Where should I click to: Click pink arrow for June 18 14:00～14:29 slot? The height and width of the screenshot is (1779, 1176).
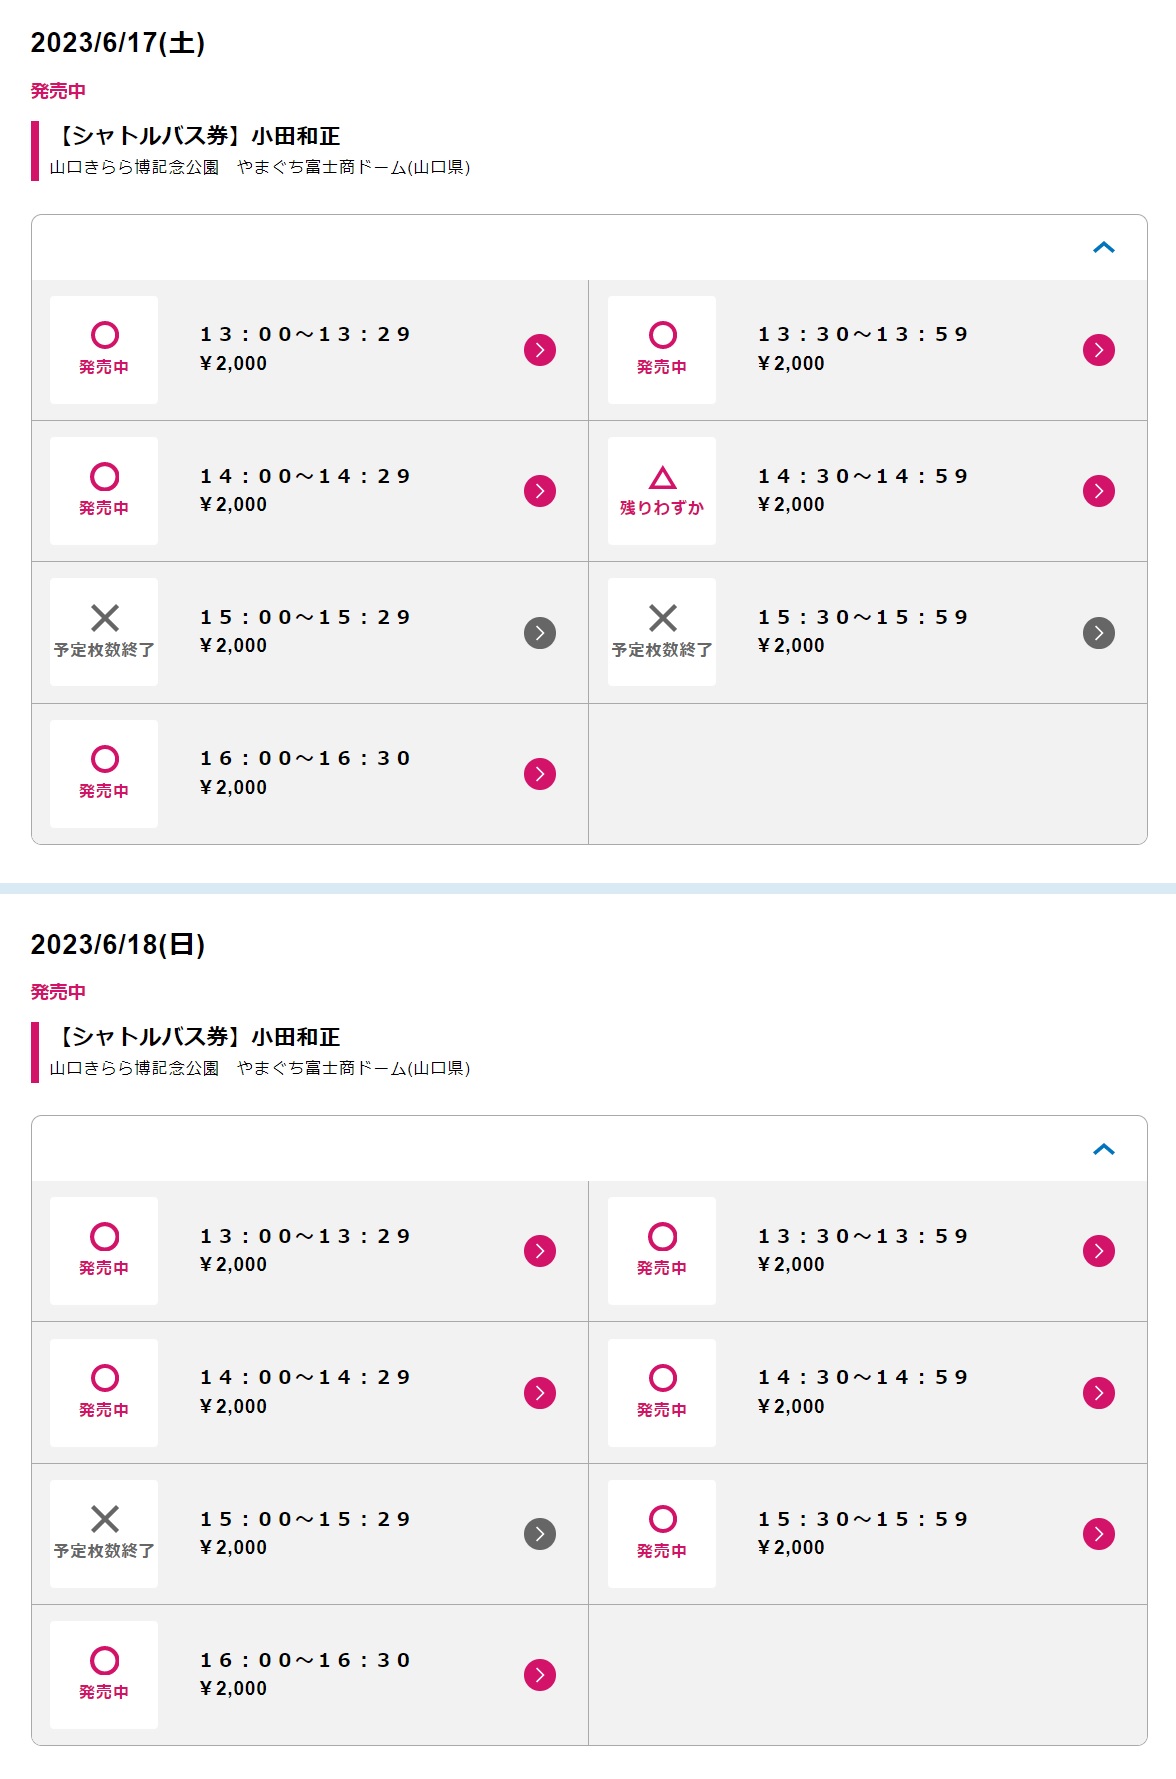pyautogui.click(x=540, y=1393)
